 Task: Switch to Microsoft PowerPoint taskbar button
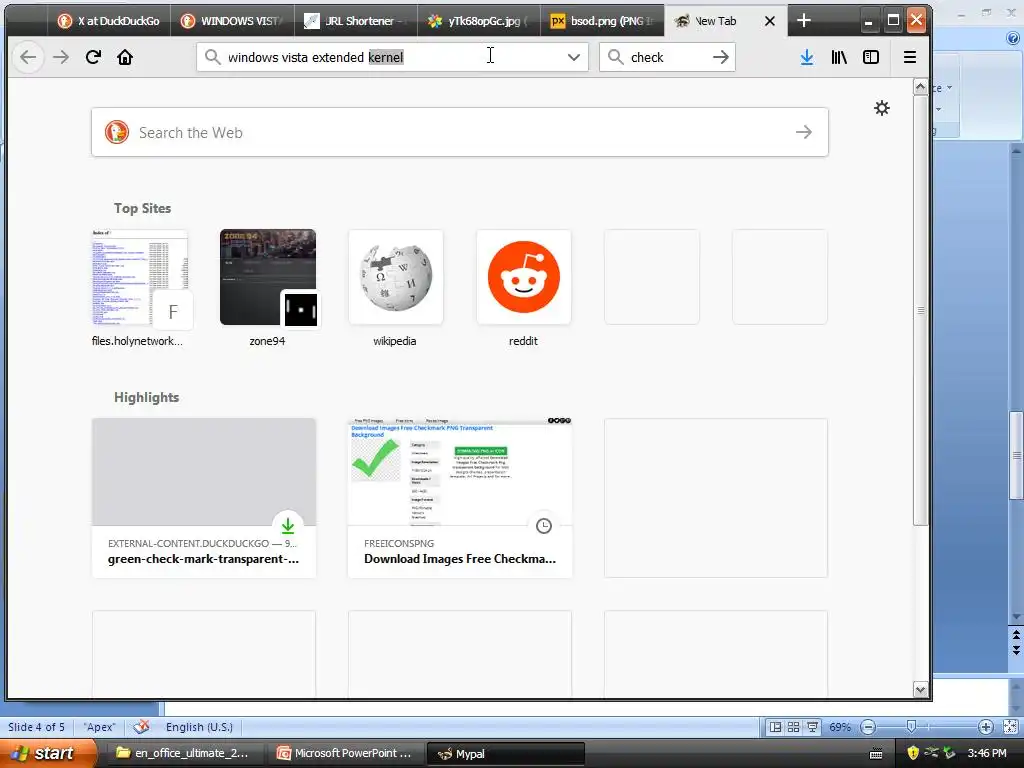coord(345,753)
